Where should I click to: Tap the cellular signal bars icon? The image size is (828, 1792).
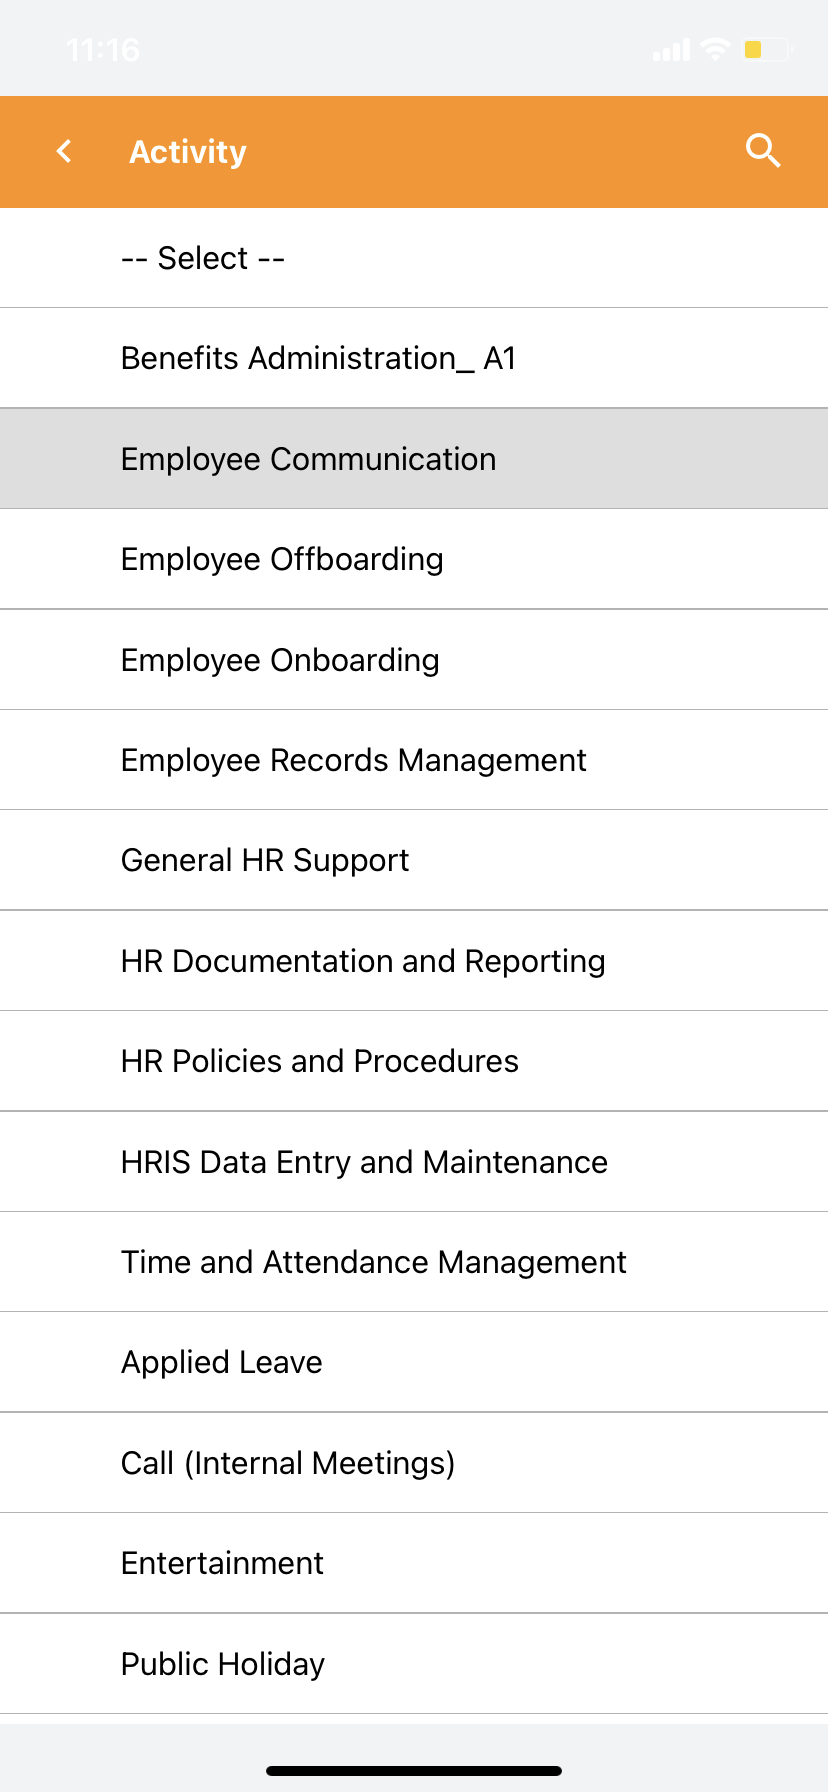(x=671, y=50)
